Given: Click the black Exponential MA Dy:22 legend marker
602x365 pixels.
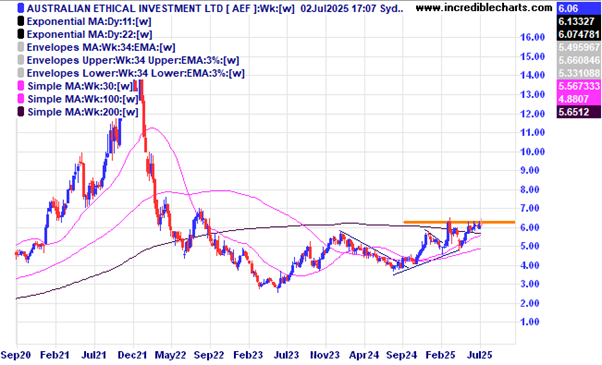Looking at the screenshot, I should click(21, 34).
